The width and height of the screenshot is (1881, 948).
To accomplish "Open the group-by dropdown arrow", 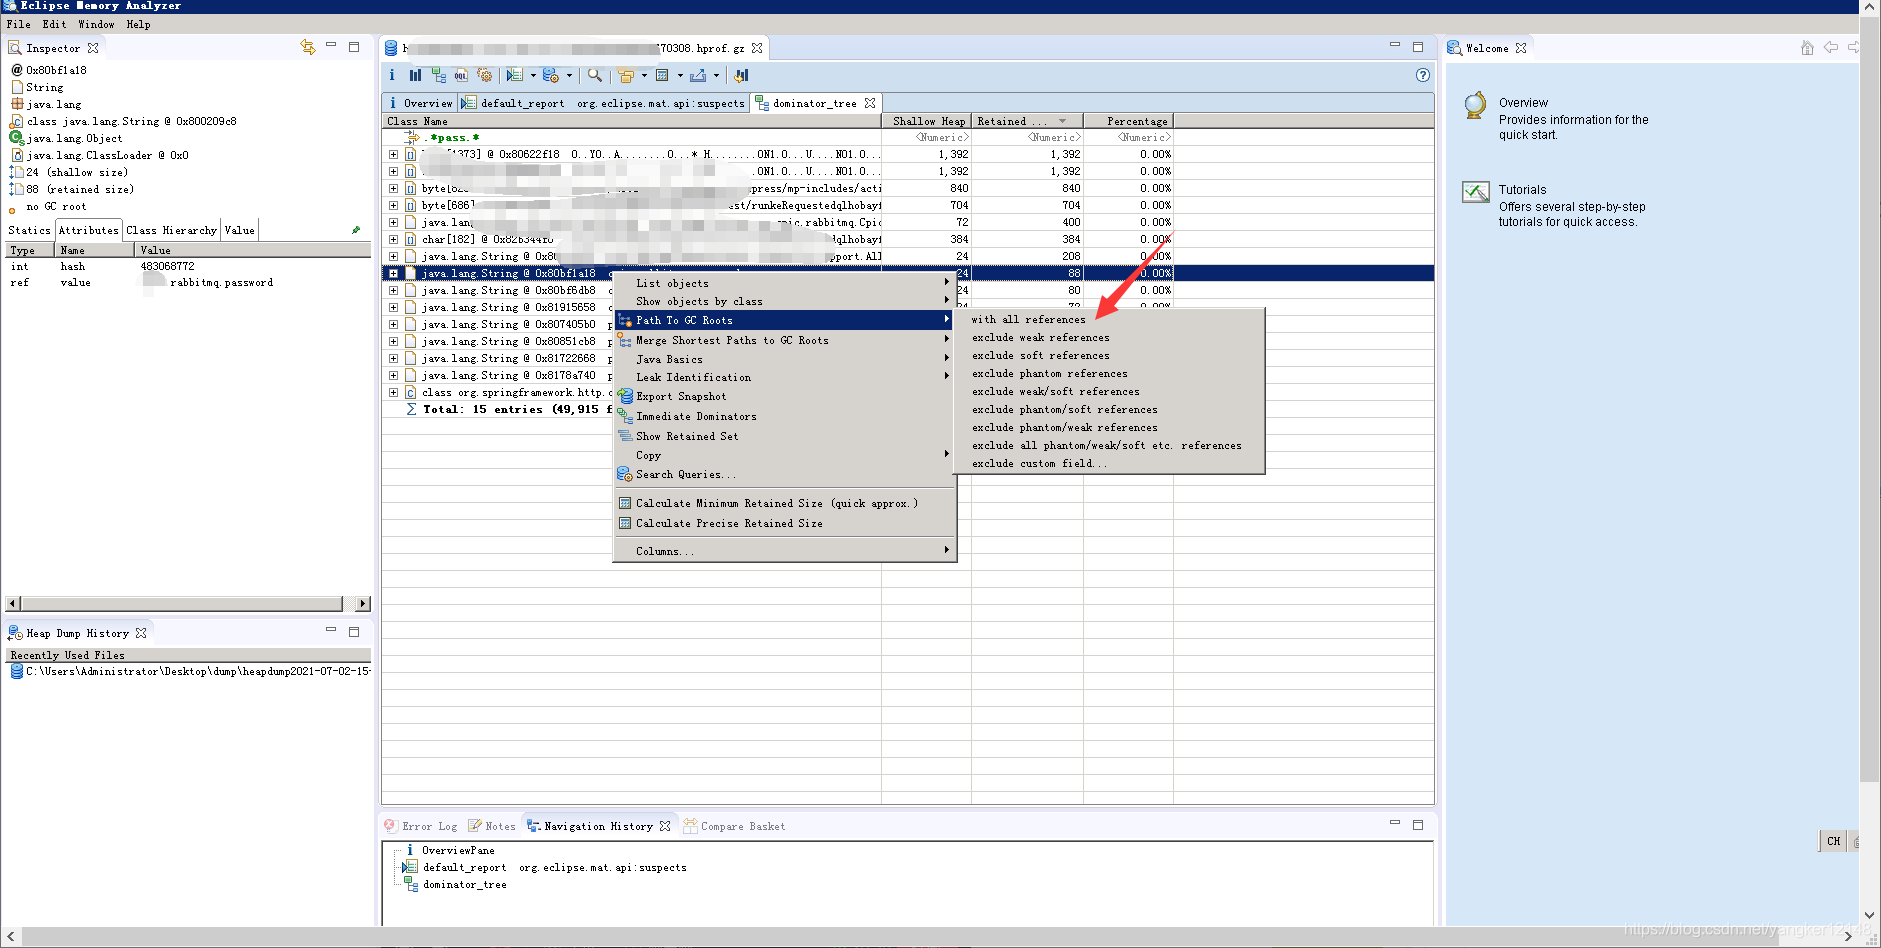I will [x=643, y=75].
